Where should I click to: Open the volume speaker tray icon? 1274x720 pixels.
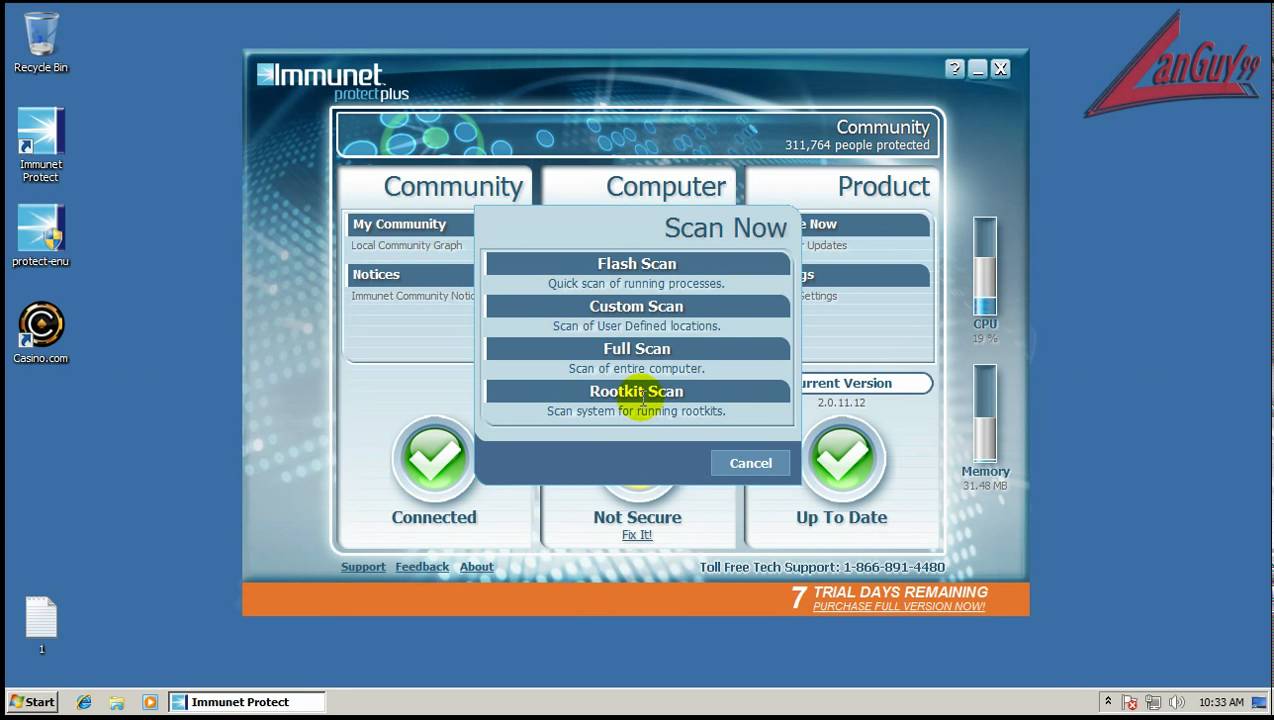[1176, 702]
